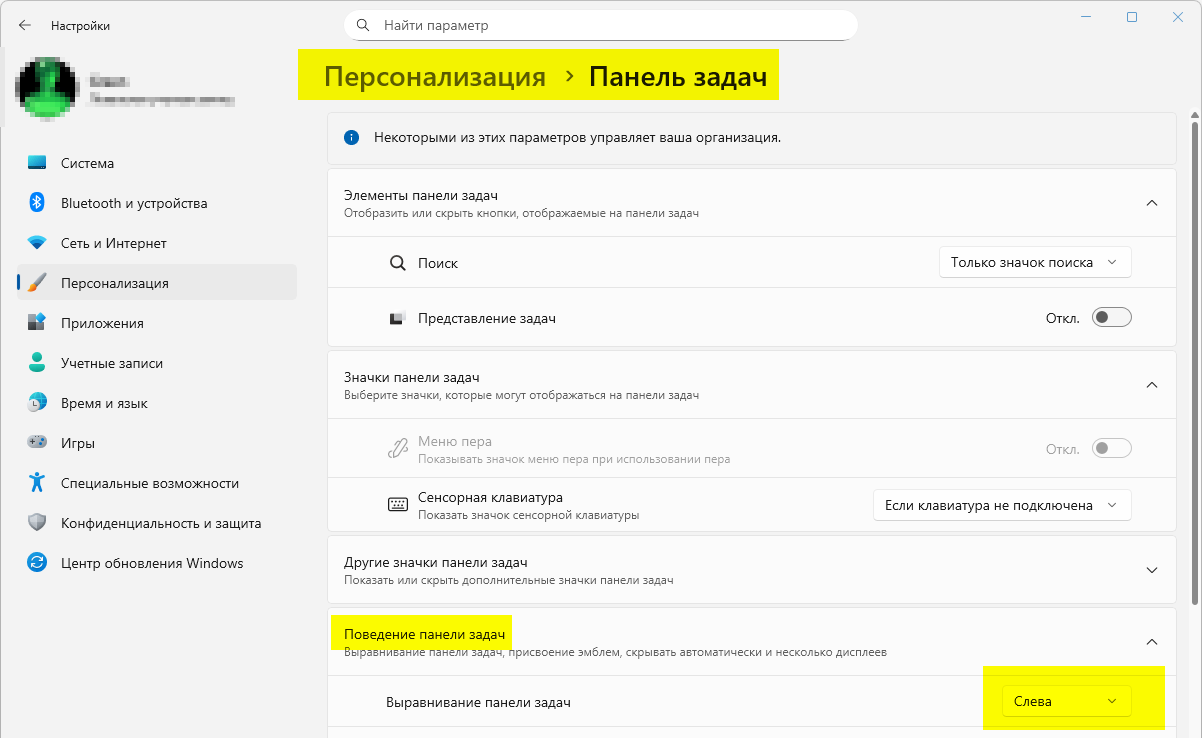Screen dimensions: 1202x738
Task: Open the Поиск dropdown Только значок поиска
Action: coord(1035,262)
